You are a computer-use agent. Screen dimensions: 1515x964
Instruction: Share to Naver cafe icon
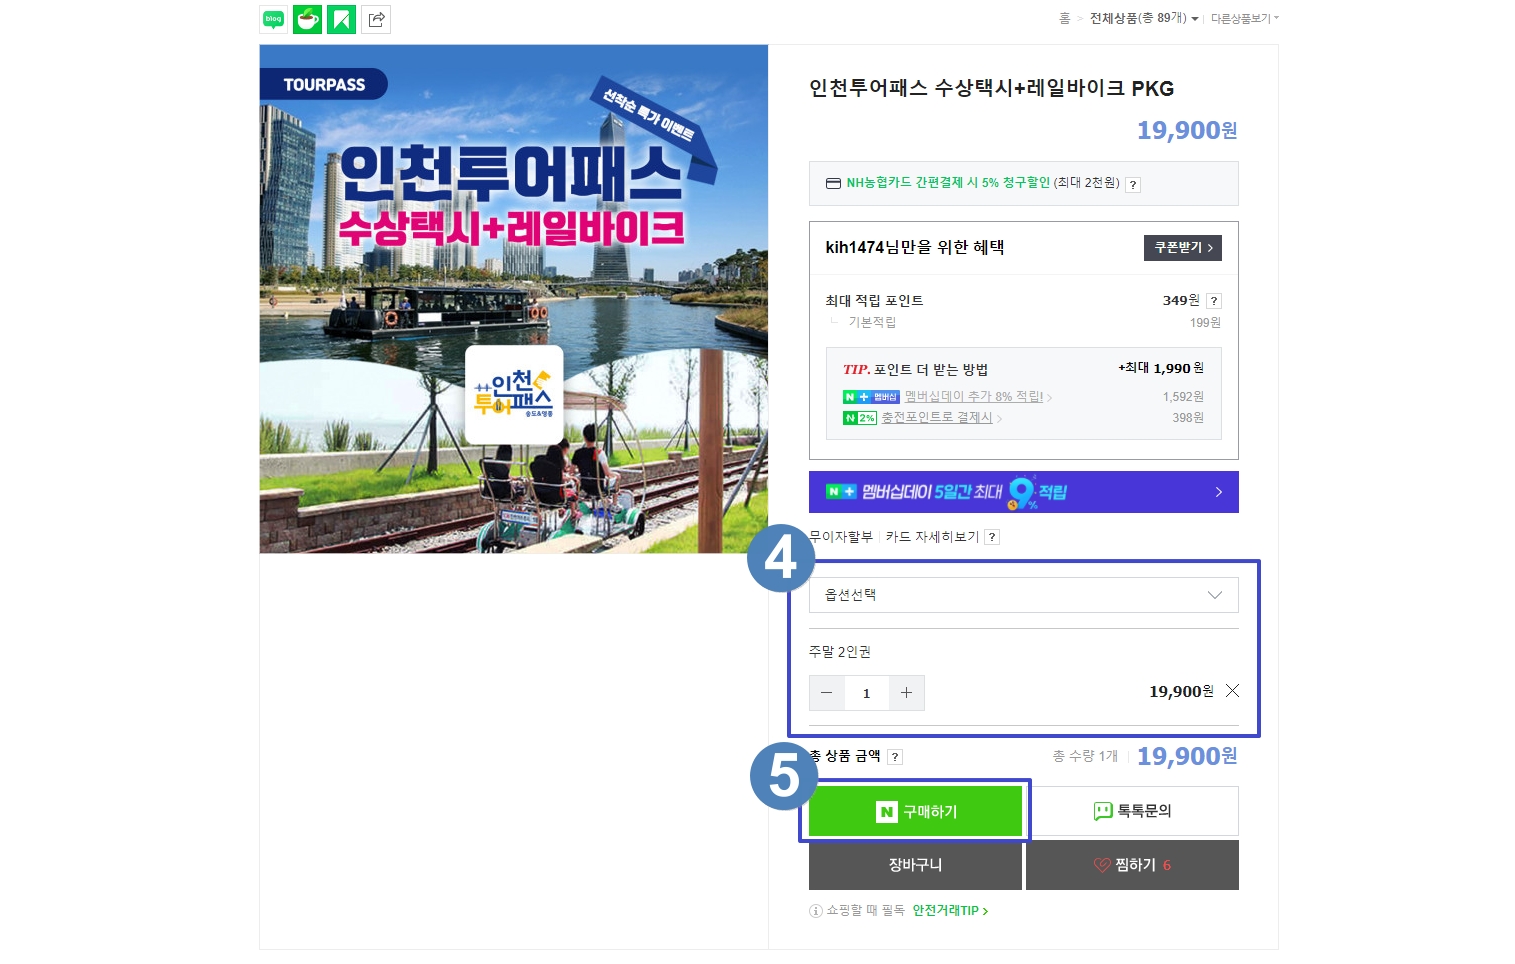pyautogui.click(x=308, y=19)
